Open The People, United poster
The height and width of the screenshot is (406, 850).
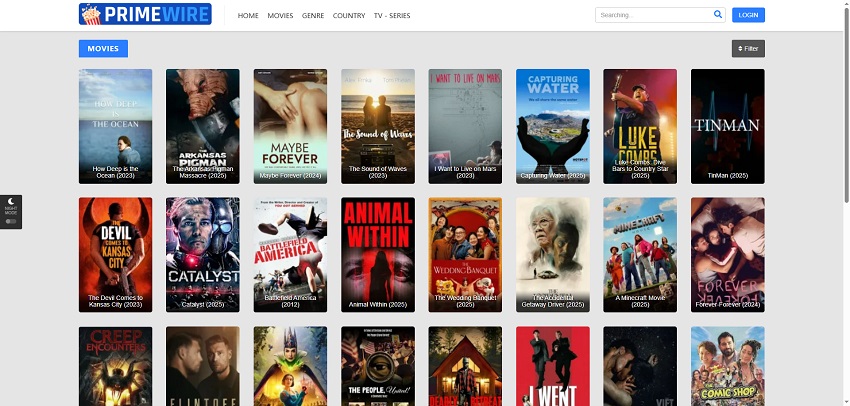[x=378, y=366]
